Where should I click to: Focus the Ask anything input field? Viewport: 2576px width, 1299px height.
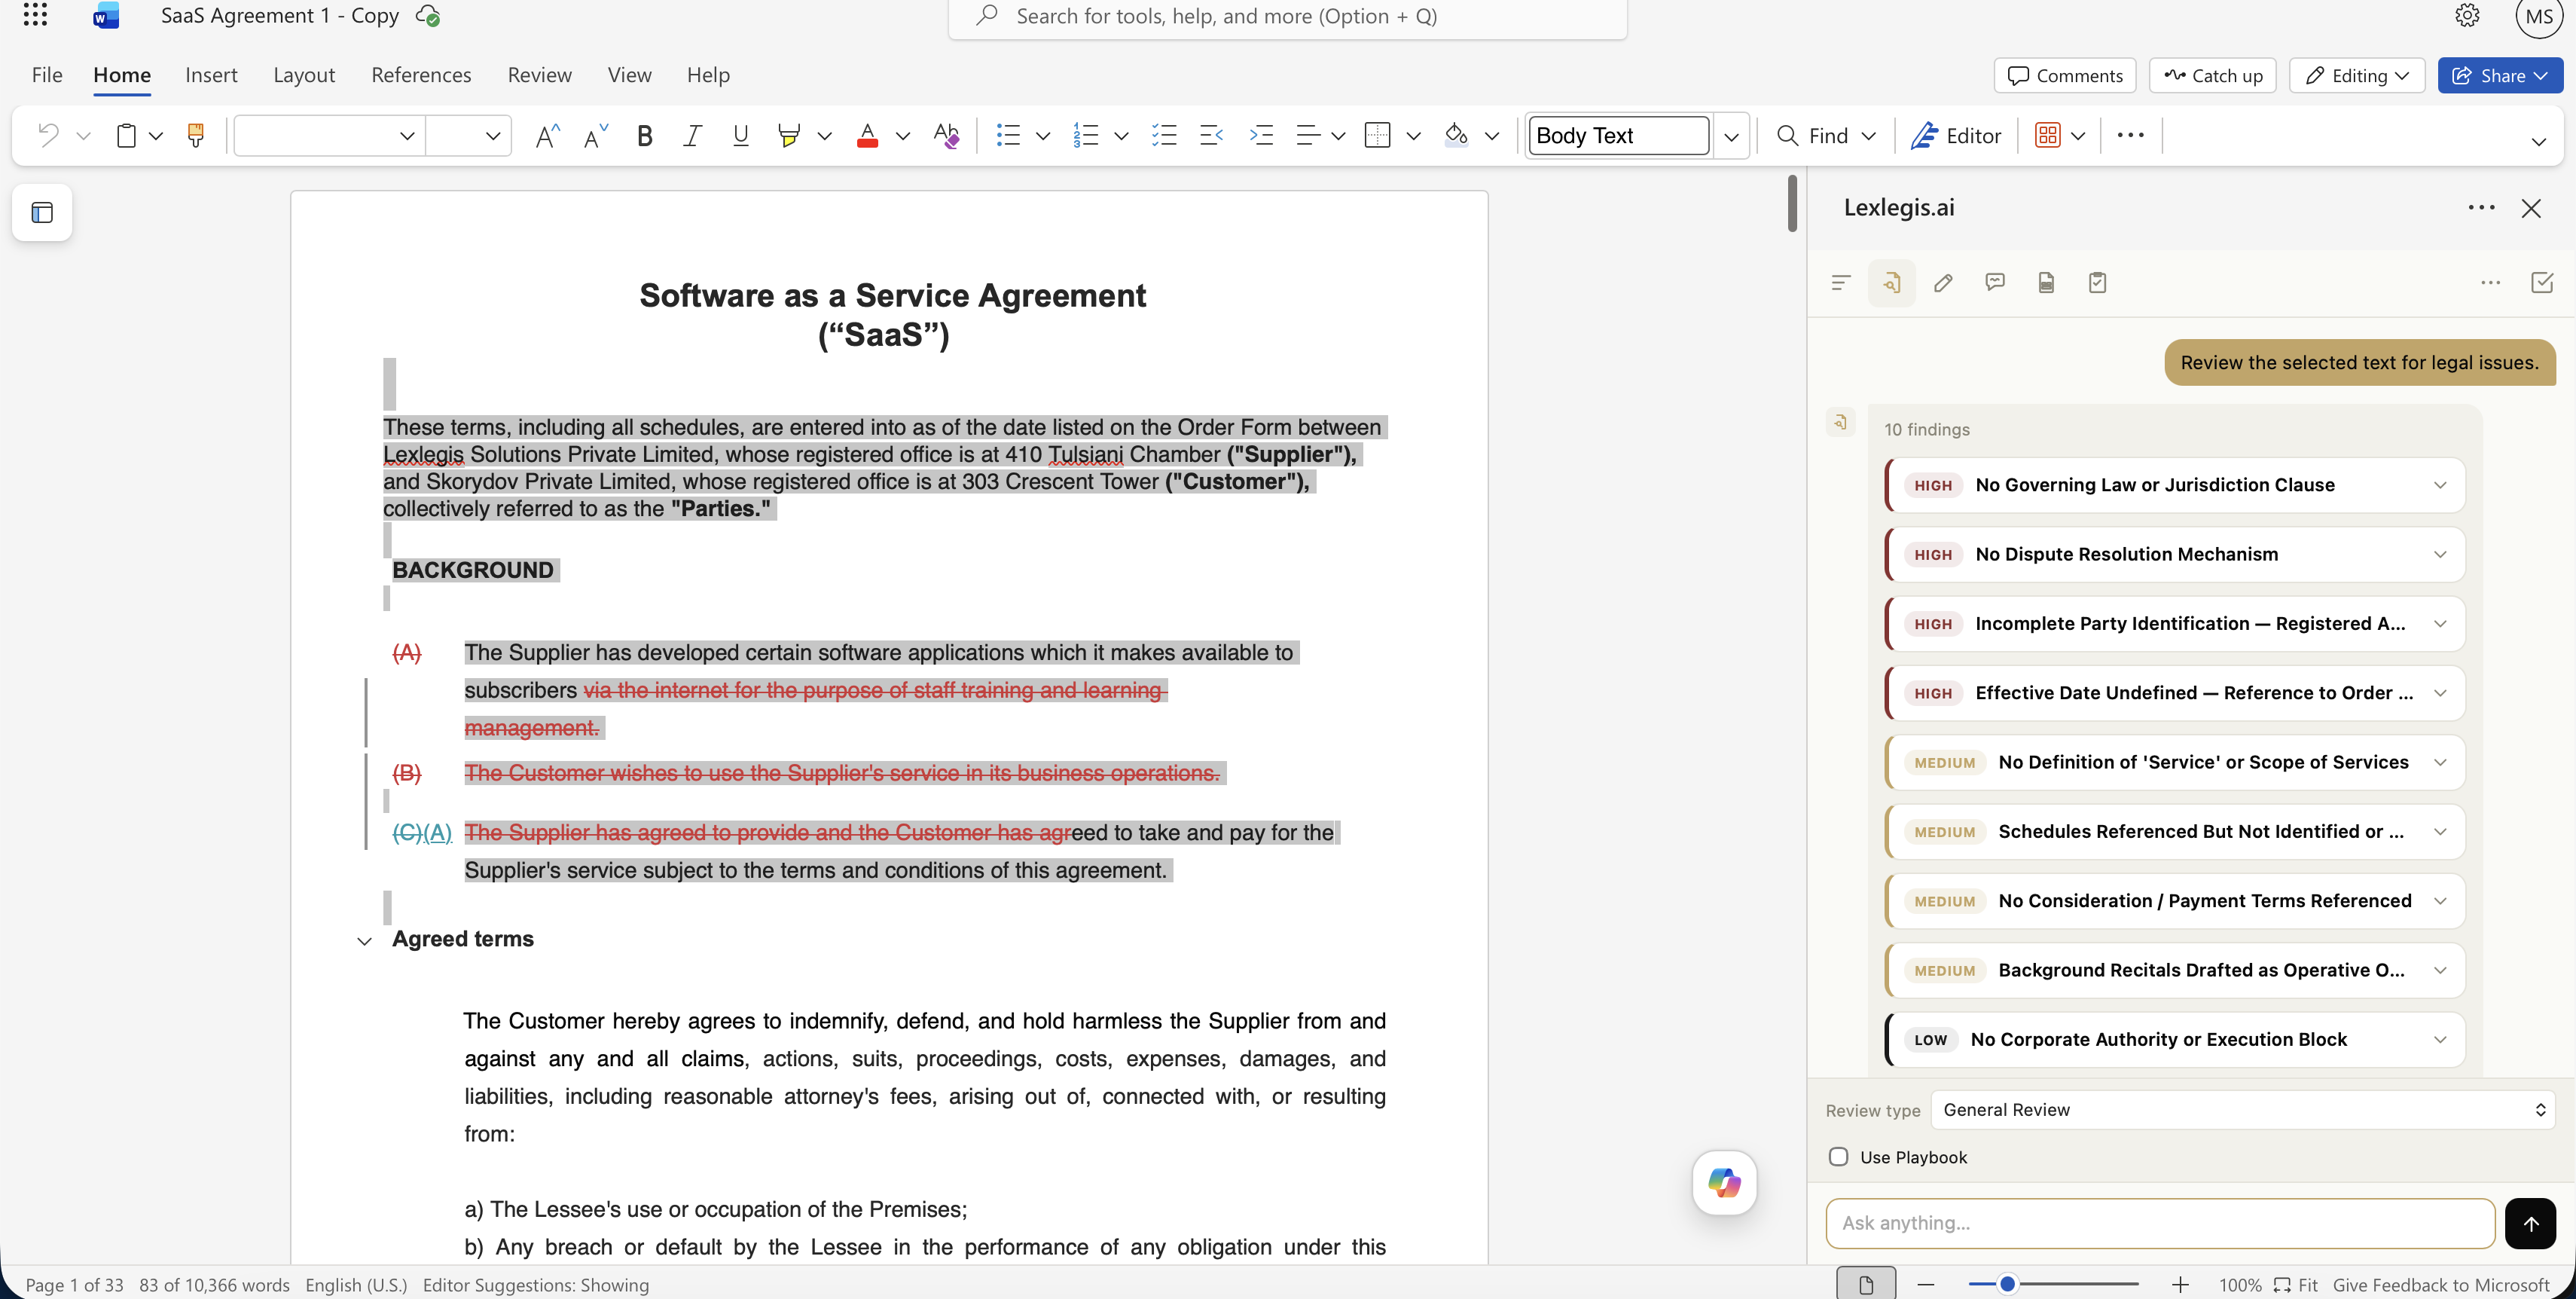tap(2160, 1223)
